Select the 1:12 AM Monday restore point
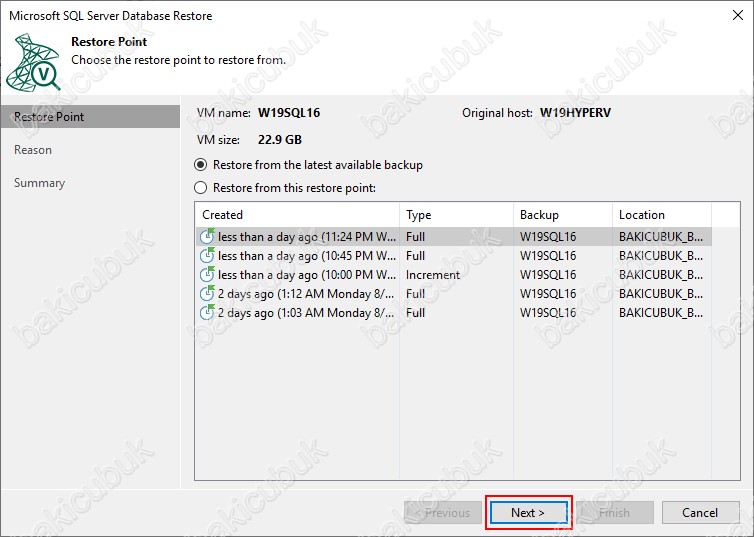754x537 pixels. 453,294
